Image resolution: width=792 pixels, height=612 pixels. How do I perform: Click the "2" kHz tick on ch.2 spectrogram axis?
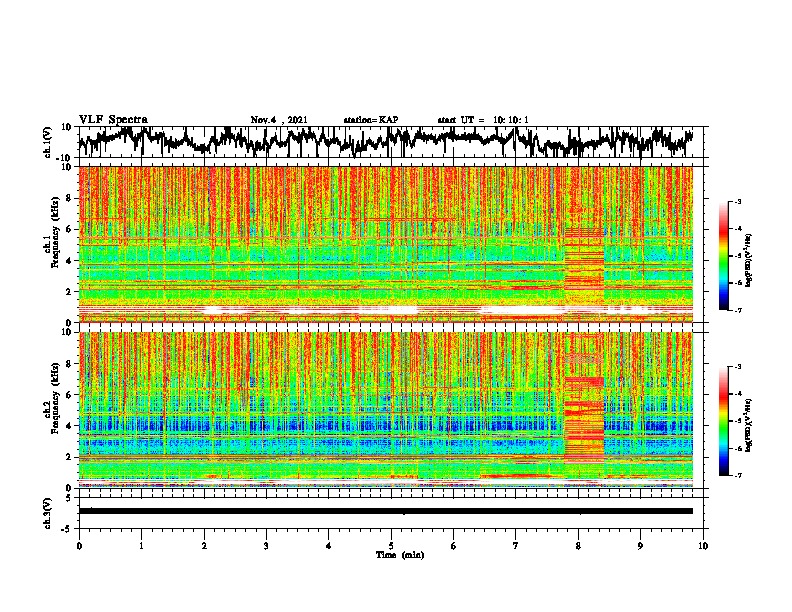click(x=69, y=457)
